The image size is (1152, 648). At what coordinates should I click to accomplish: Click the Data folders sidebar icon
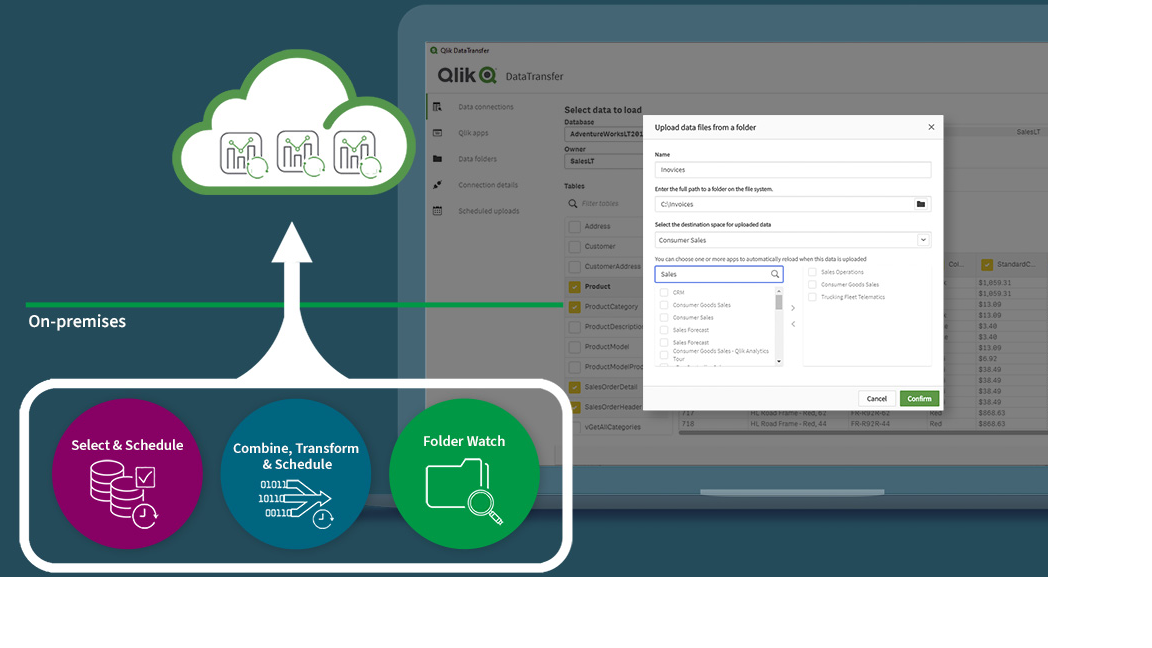coord(437,159)
